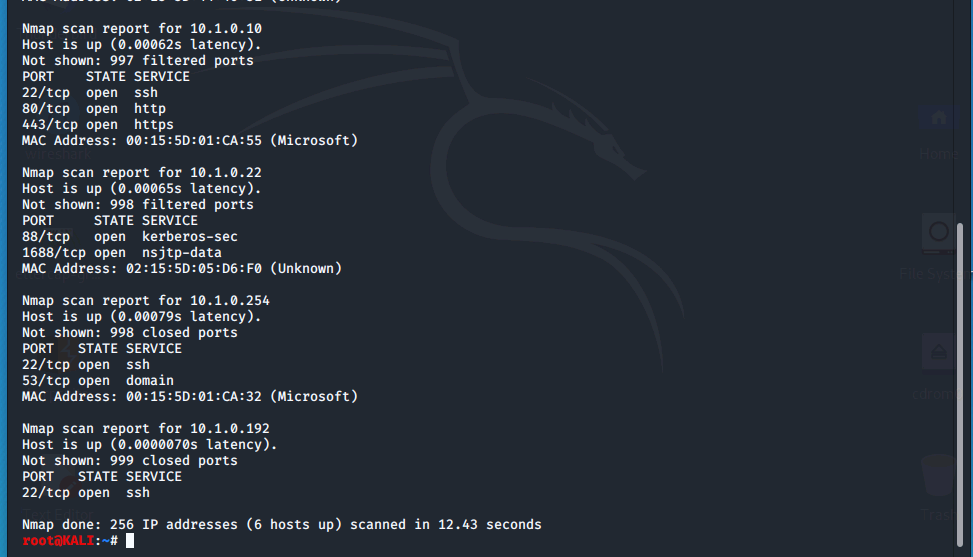Click the '88/tcp open kerberos-sec' line
The image size is (973, 557).
[x=130, y=237]
